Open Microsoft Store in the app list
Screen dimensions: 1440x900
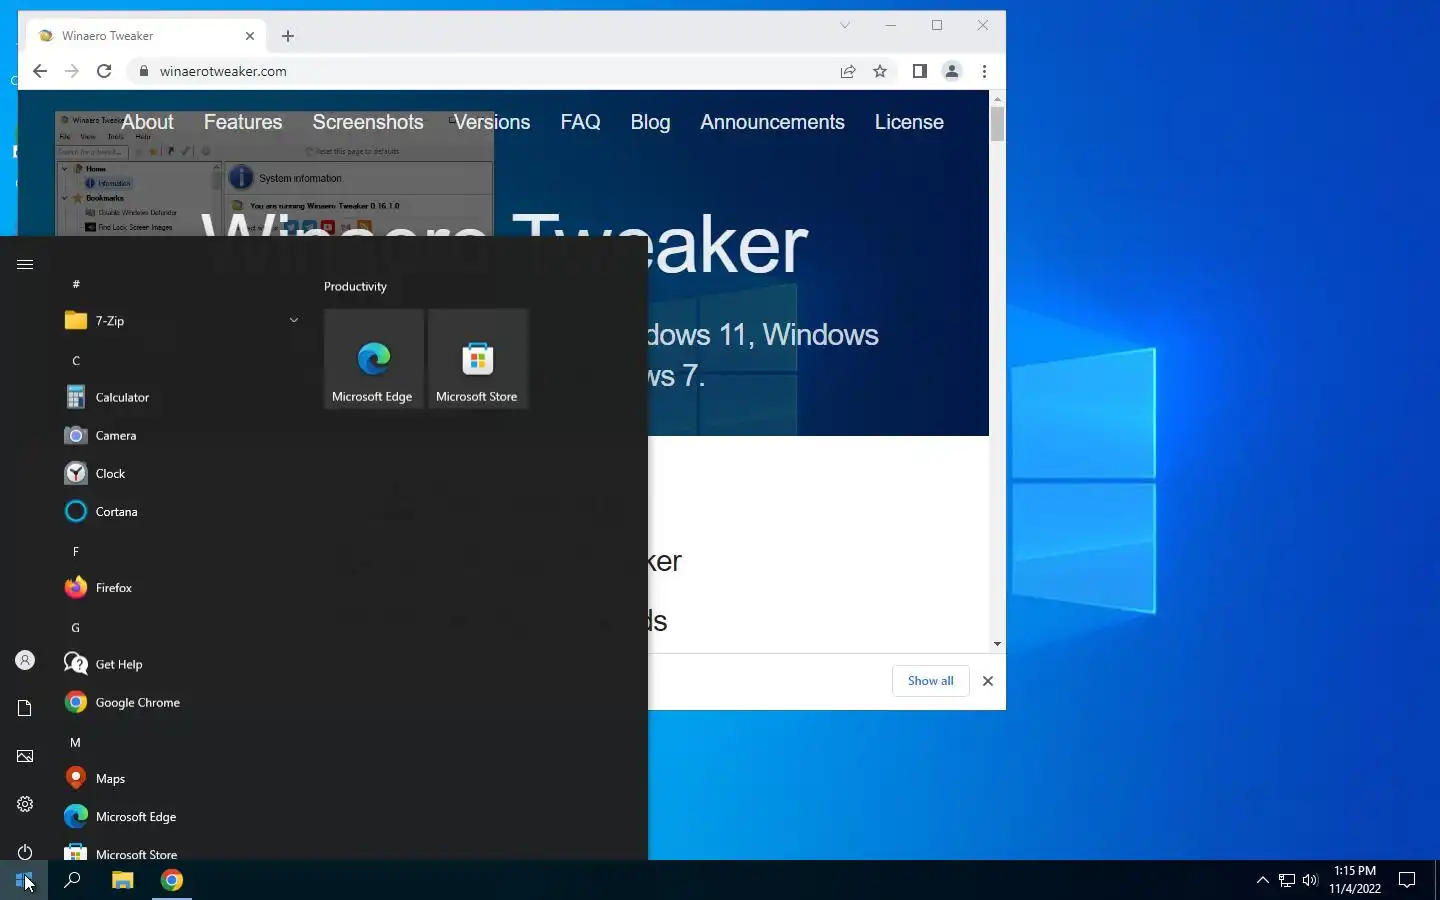(x=180, y=852)
